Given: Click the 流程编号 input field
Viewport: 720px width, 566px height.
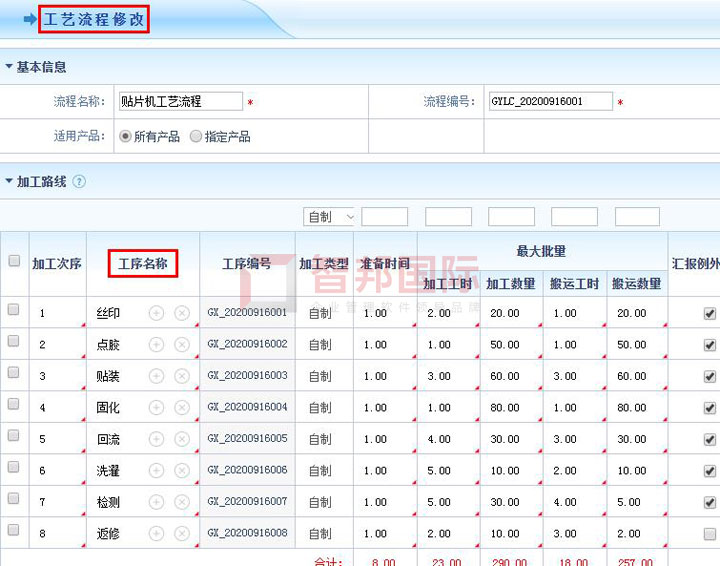Looking at the screenshot, I should click(x=549, y=101).
